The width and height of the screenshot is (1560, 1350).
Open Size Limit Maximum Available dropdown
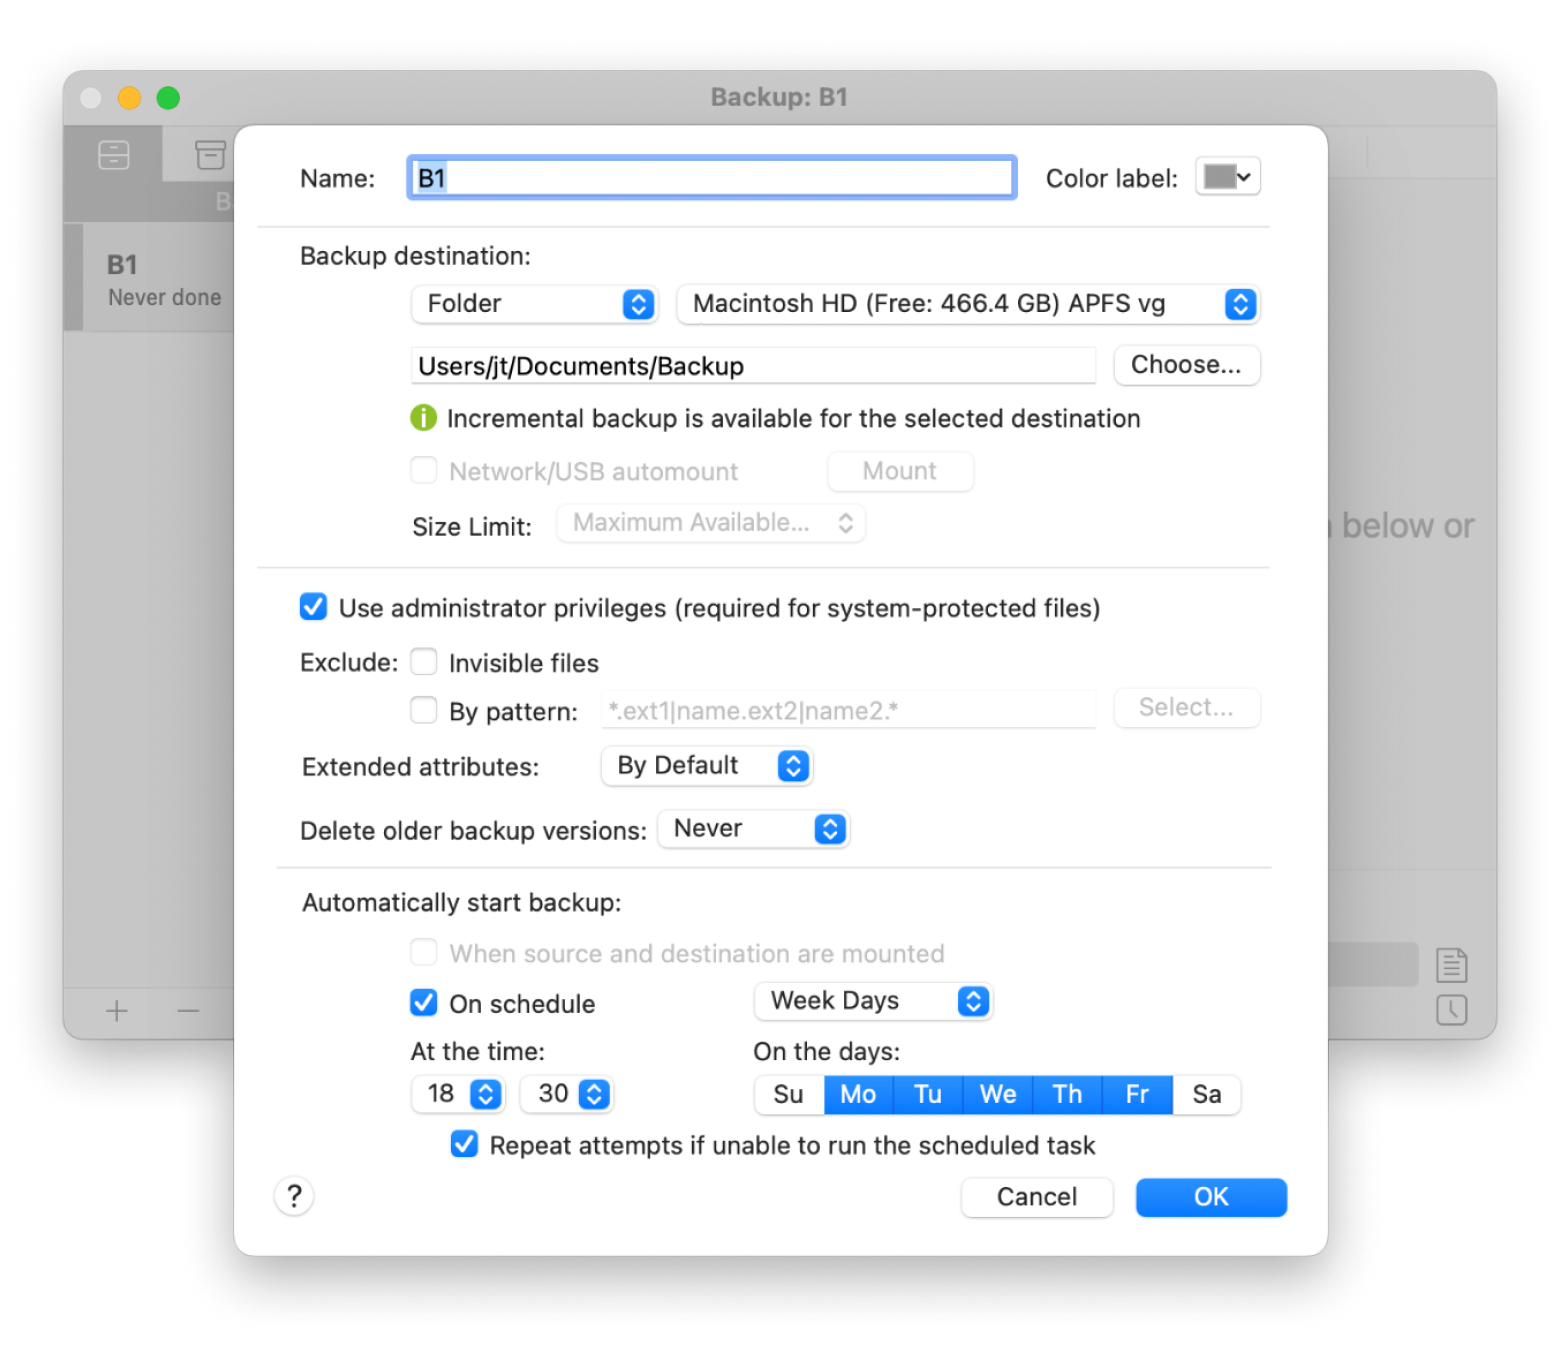[711, 523]
